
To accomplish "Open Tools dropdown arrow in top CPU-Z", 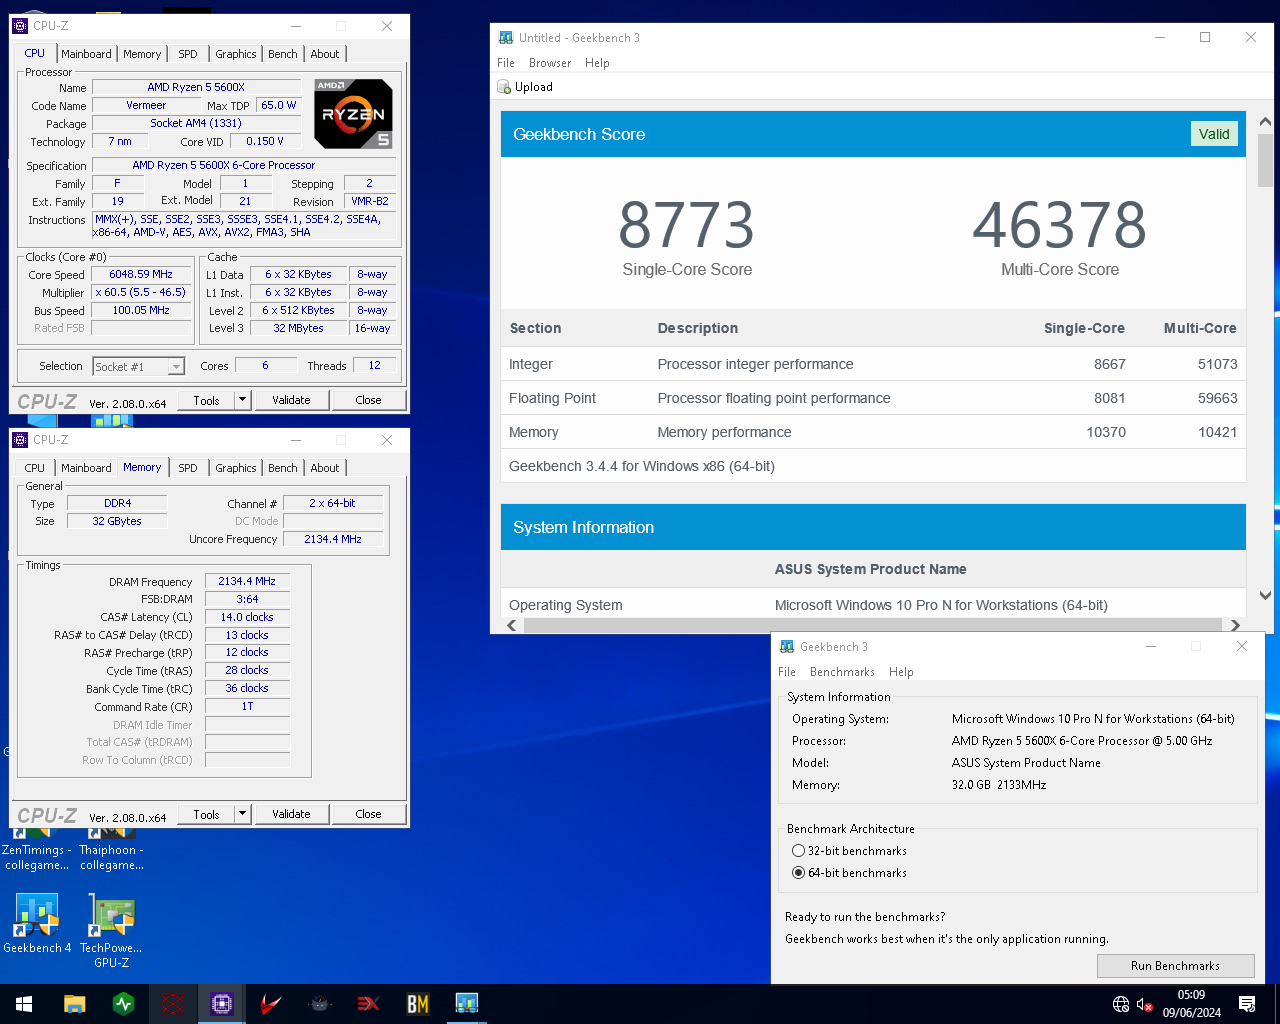I will pos(242,400).
